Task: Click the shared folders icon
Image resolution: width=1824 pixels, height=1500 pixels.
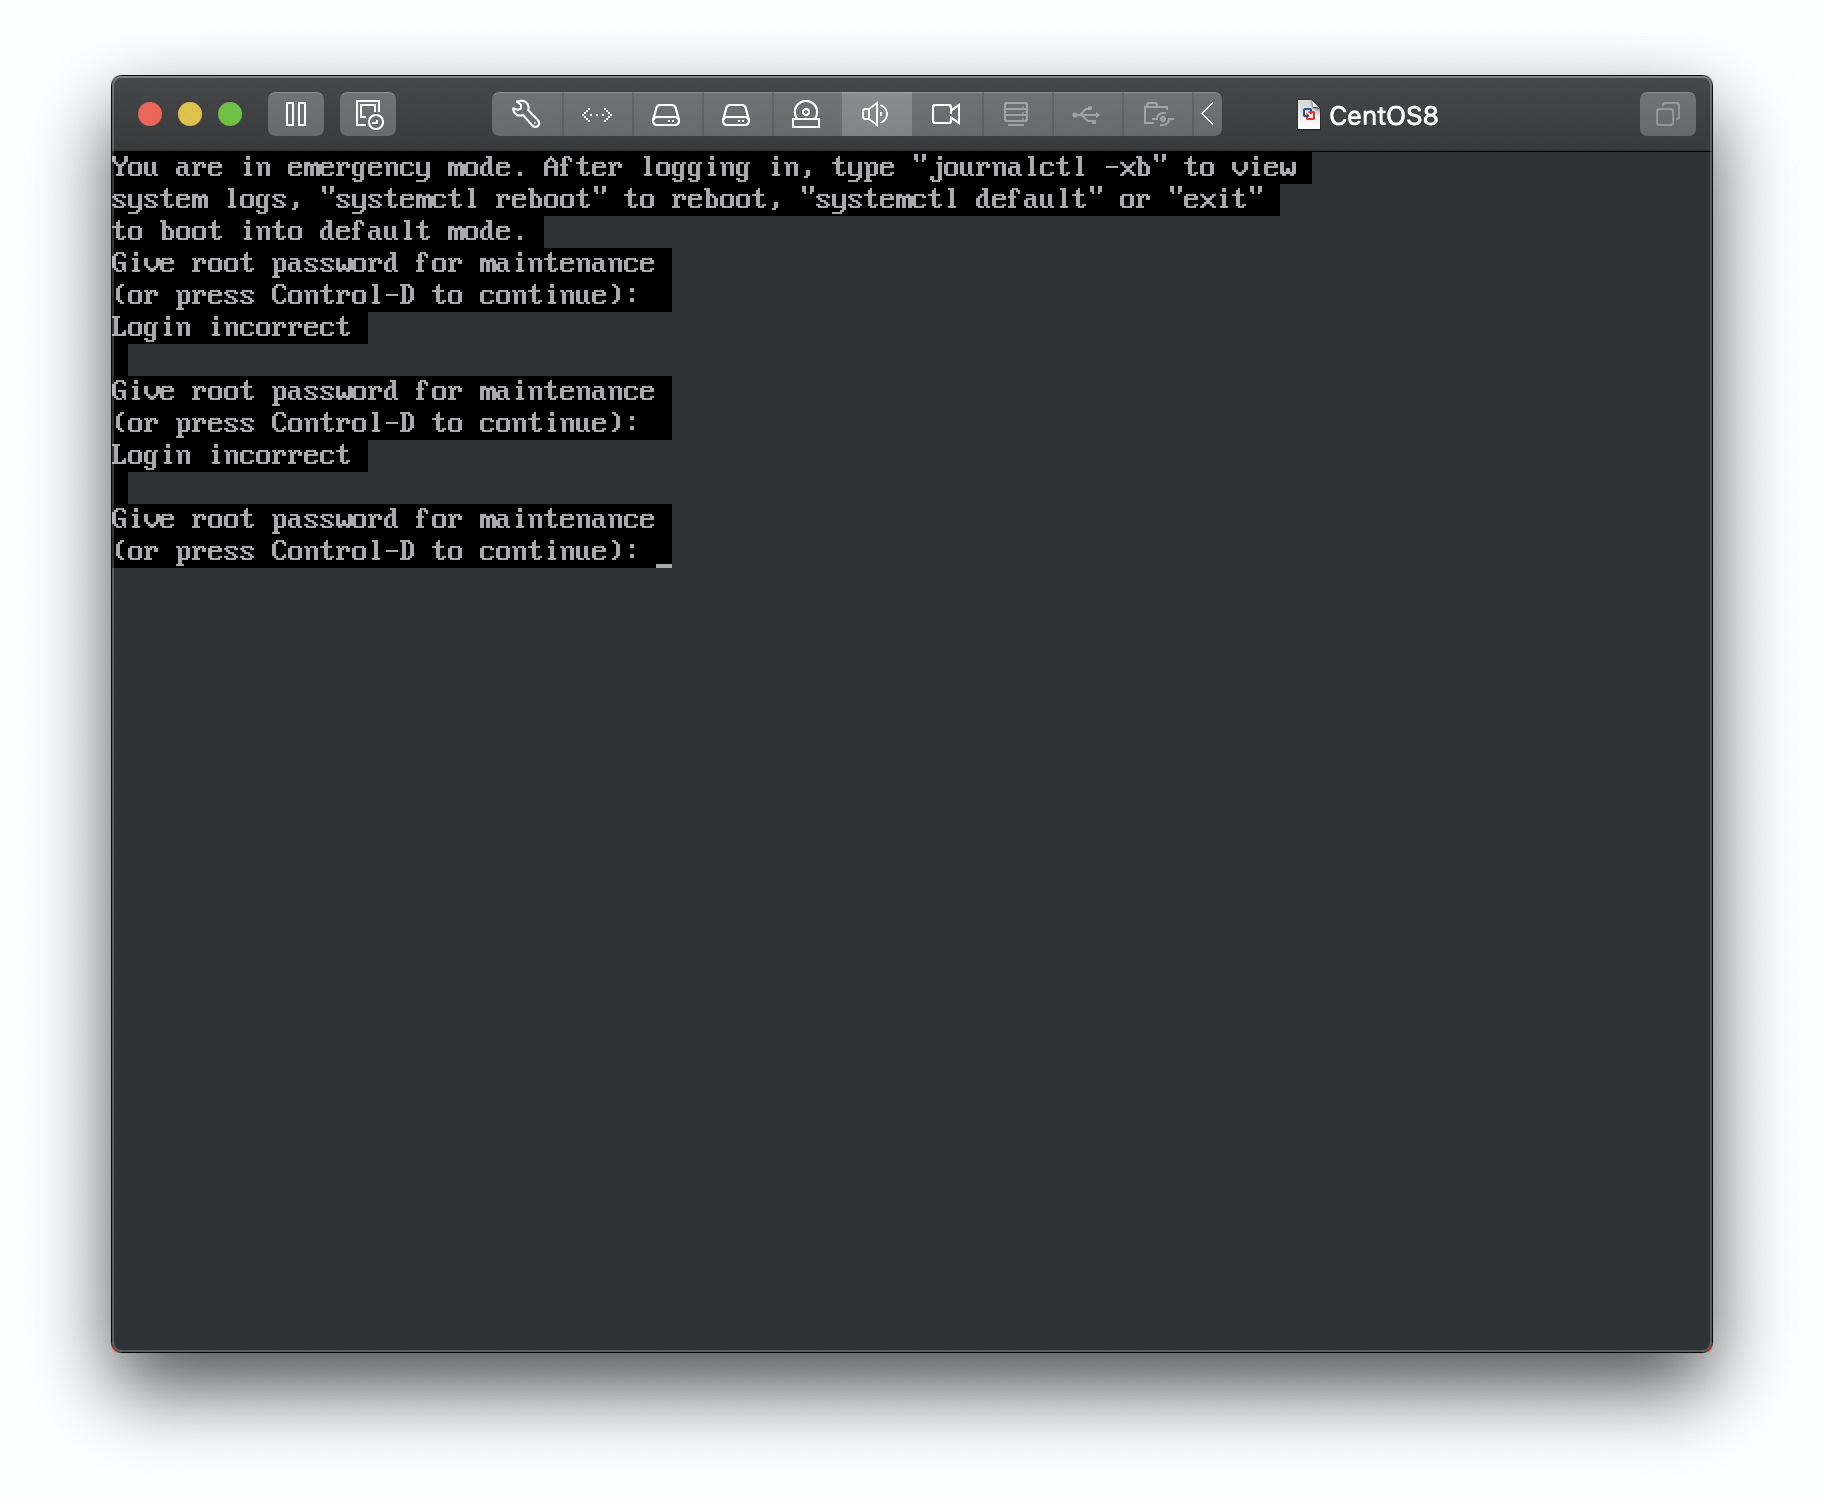Action: coord(1157,114)
